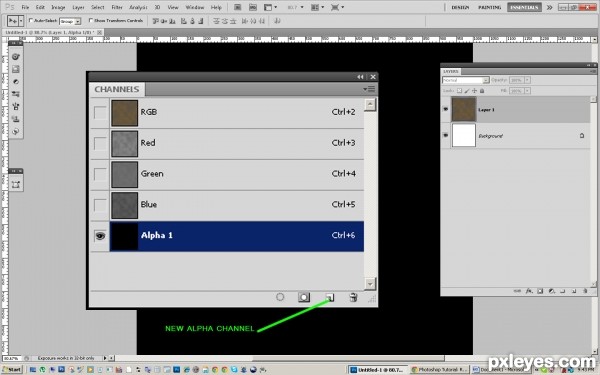Image resolution: width=600 pixels, height=375 pixels.
Task: Open Layers blend mode Normal dropdown
Action: tap(466, 80)
